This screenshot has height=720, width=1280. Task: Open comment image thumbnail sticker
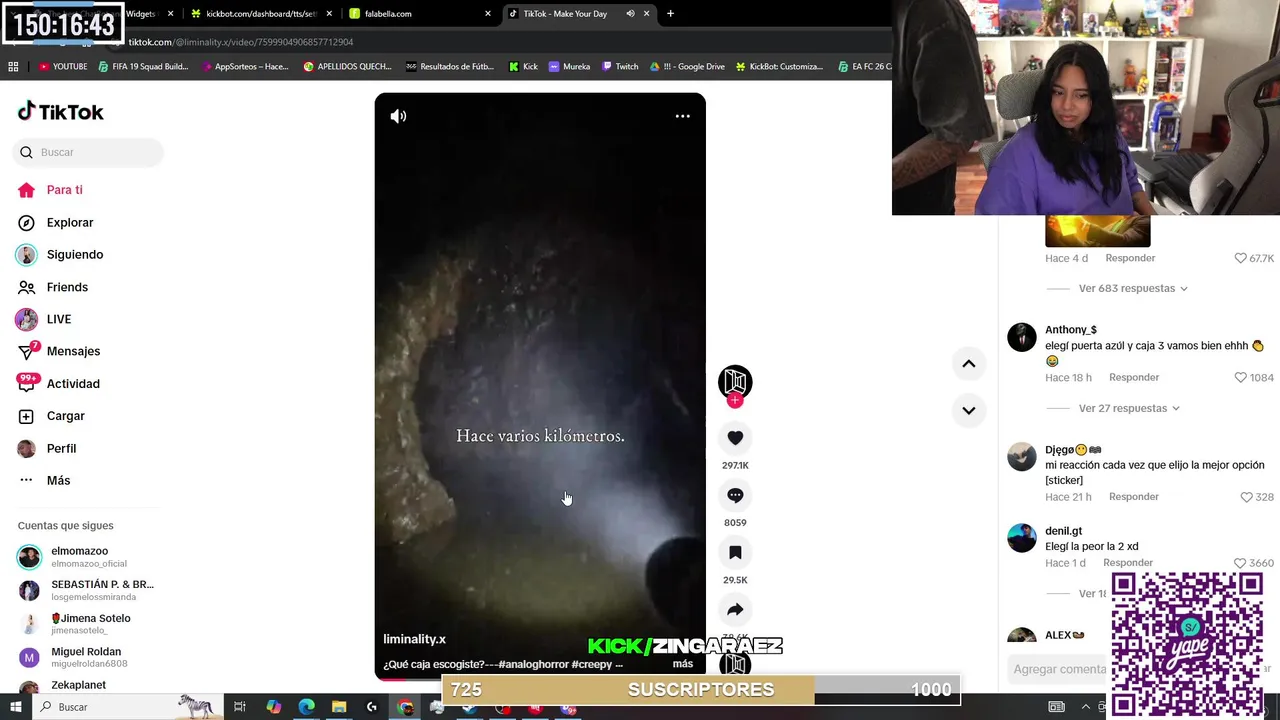click(1097, 231)
